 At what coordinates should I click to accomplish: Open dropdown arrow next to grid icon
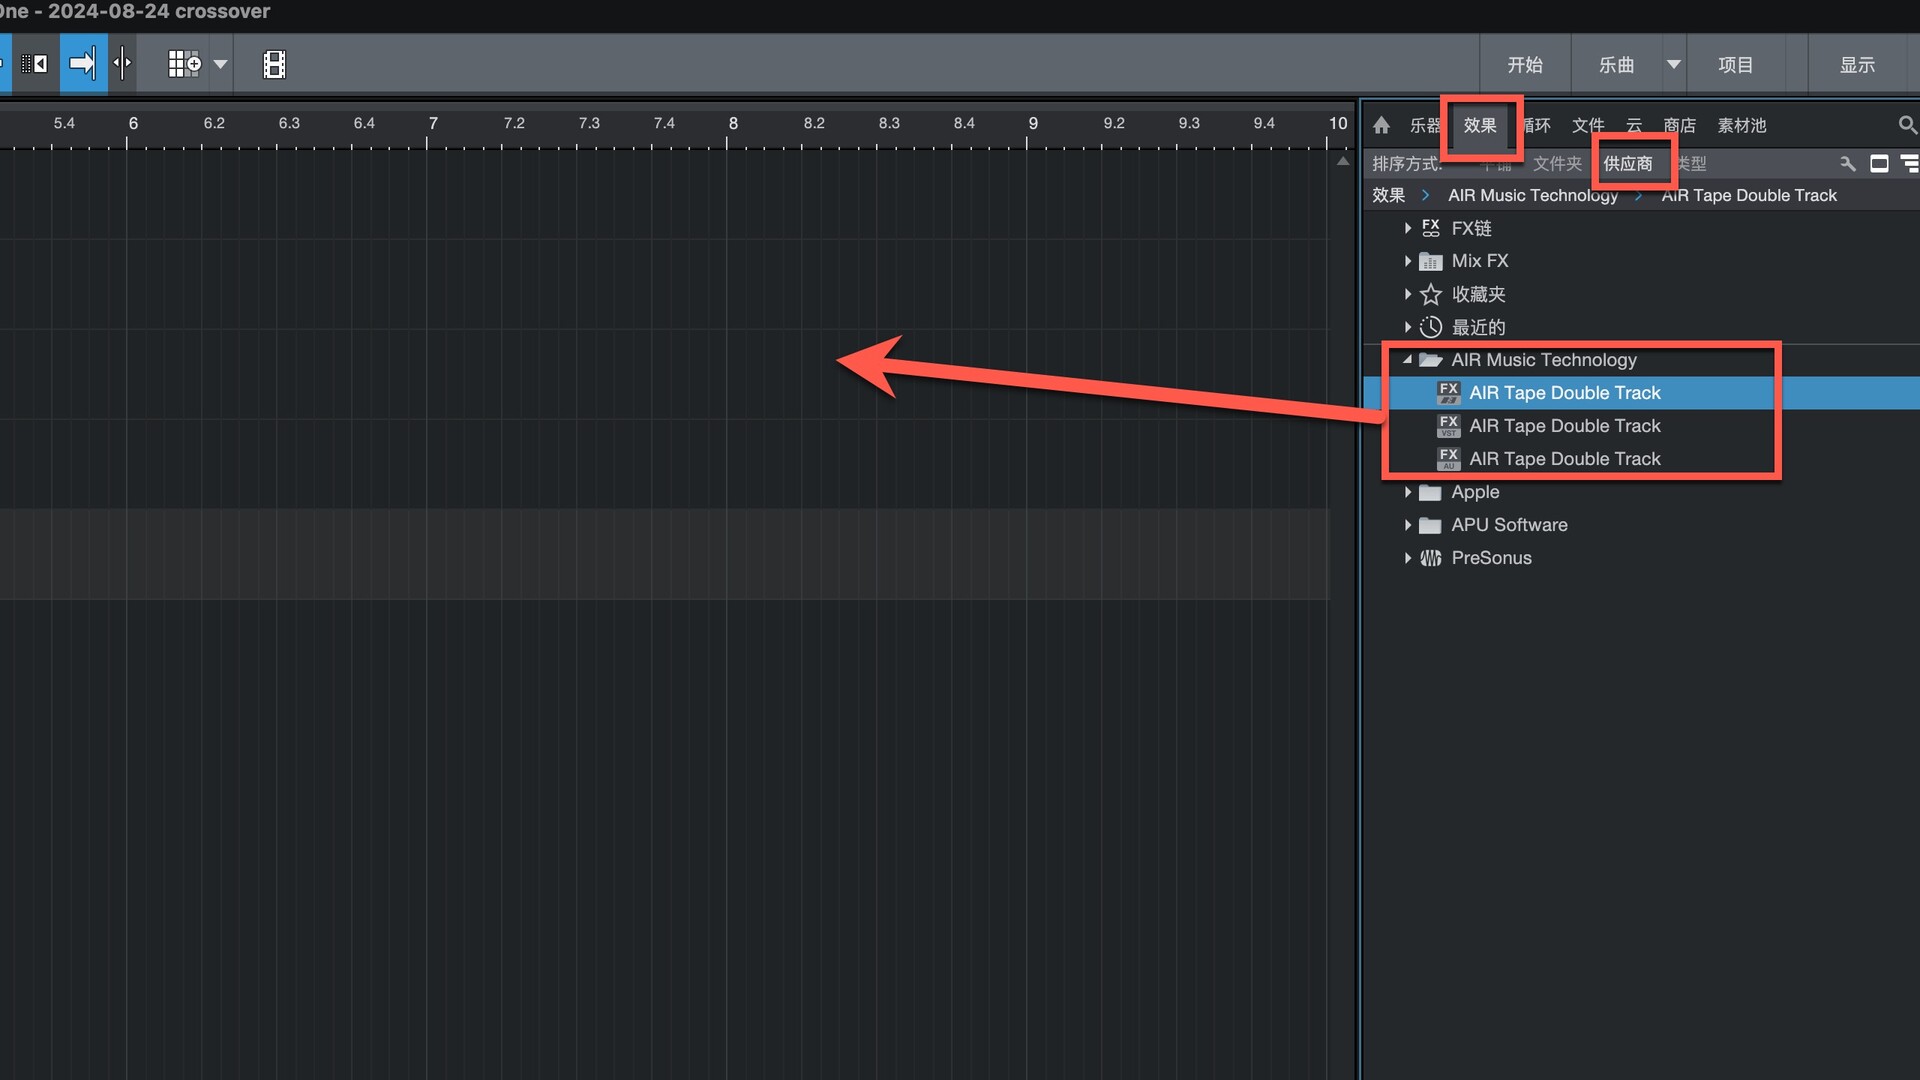[x=221, y=64]
